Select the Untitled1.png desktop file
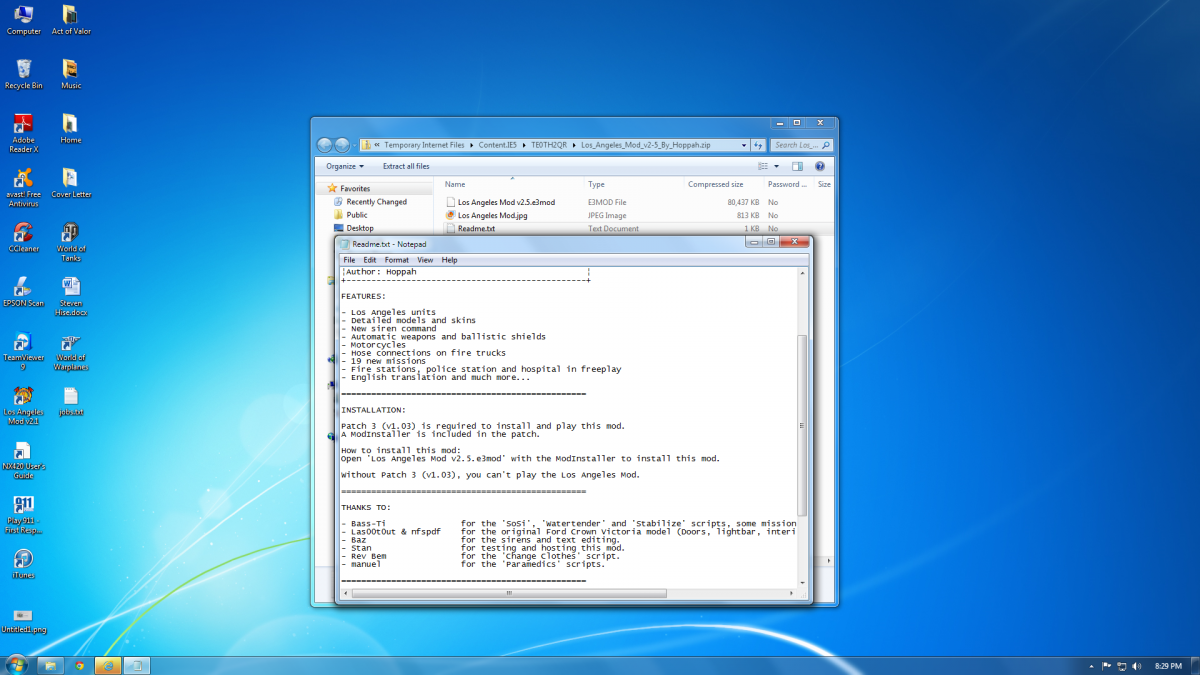This screenshot has width=1200, height=675. tap(23, 619)
